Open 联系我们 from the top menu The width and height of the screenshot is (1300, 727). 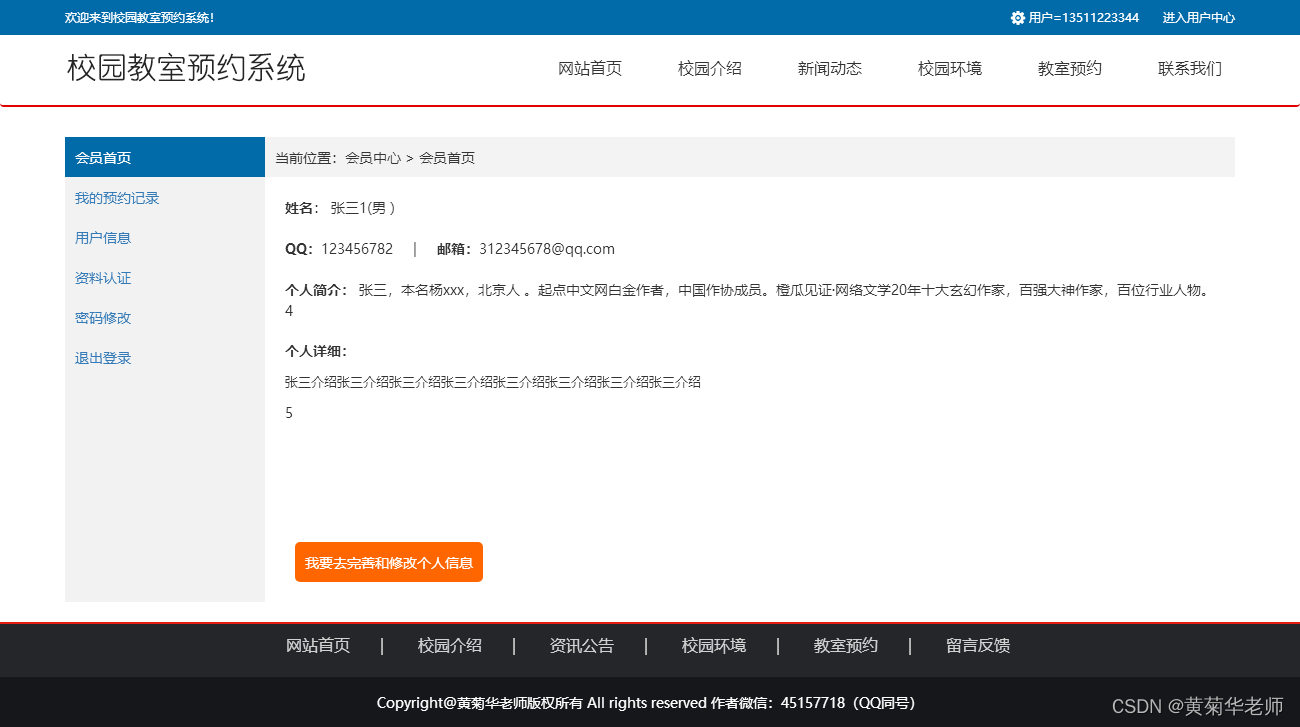click(1189, 68)
